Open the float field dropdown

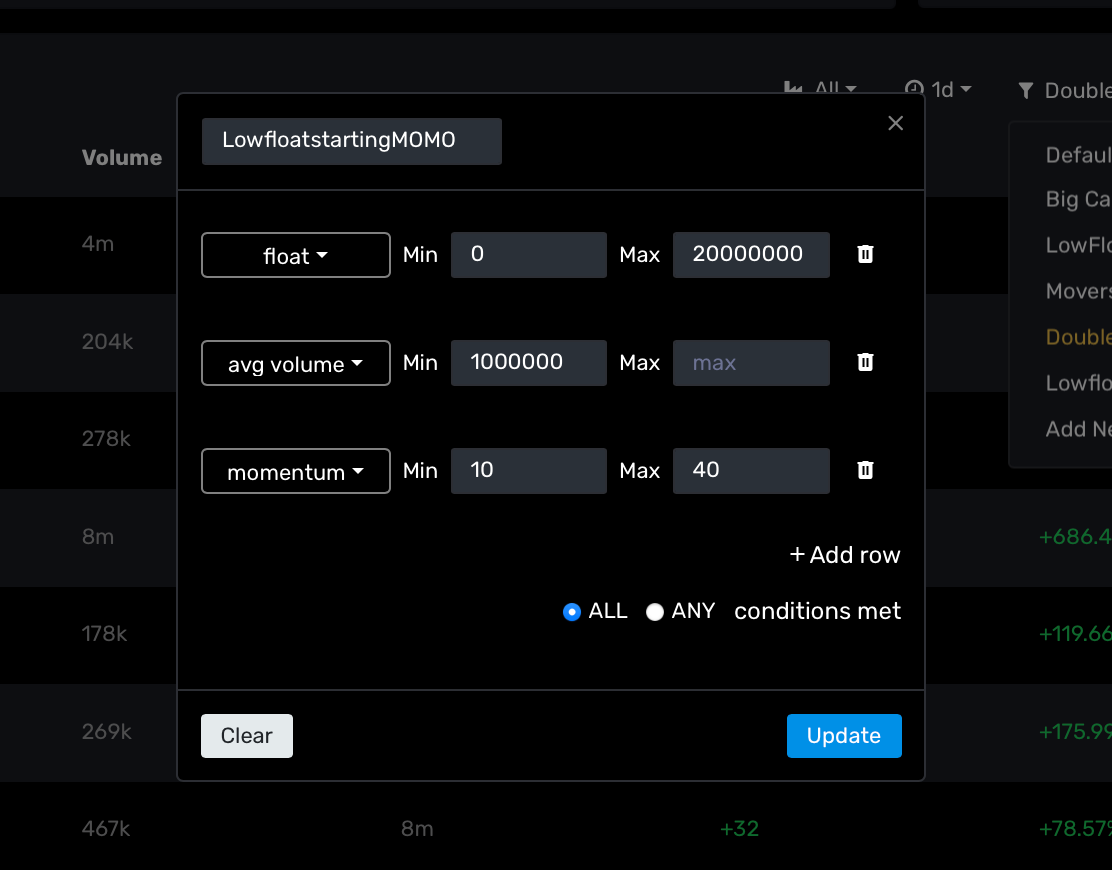[x=295, y=255]
